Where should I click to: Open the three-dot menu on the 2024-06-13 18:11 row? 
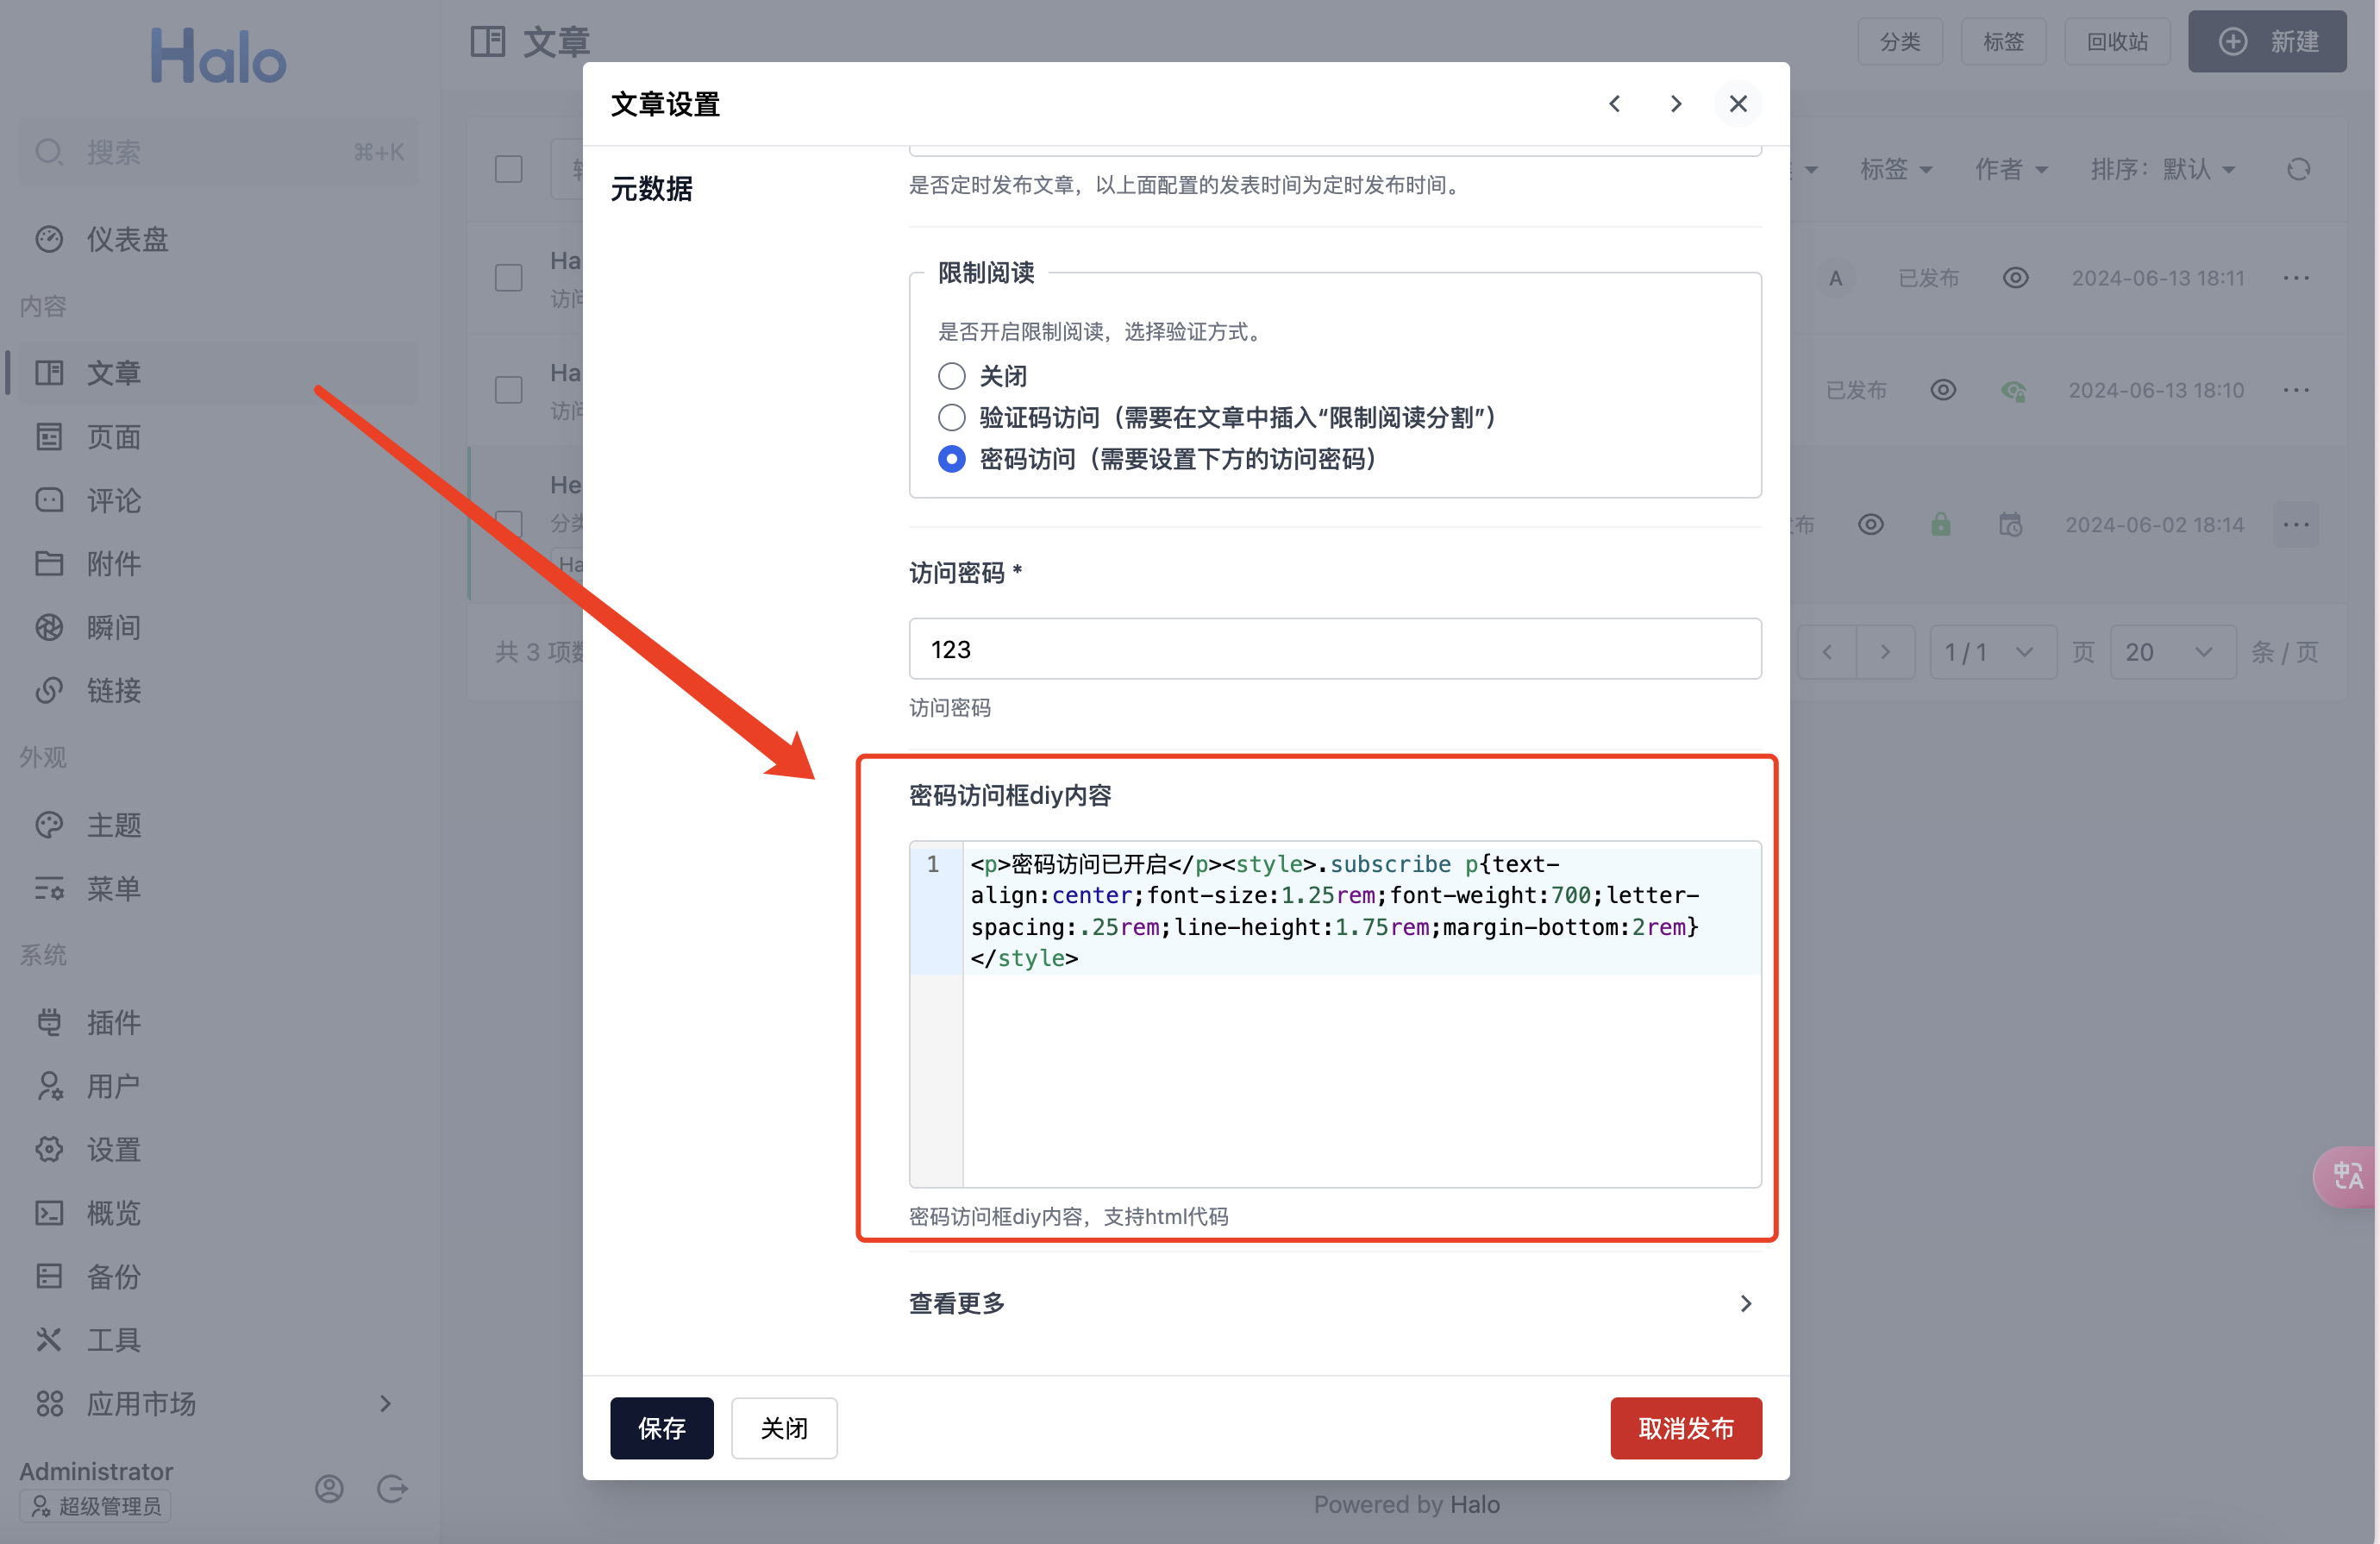(2297, 278)
